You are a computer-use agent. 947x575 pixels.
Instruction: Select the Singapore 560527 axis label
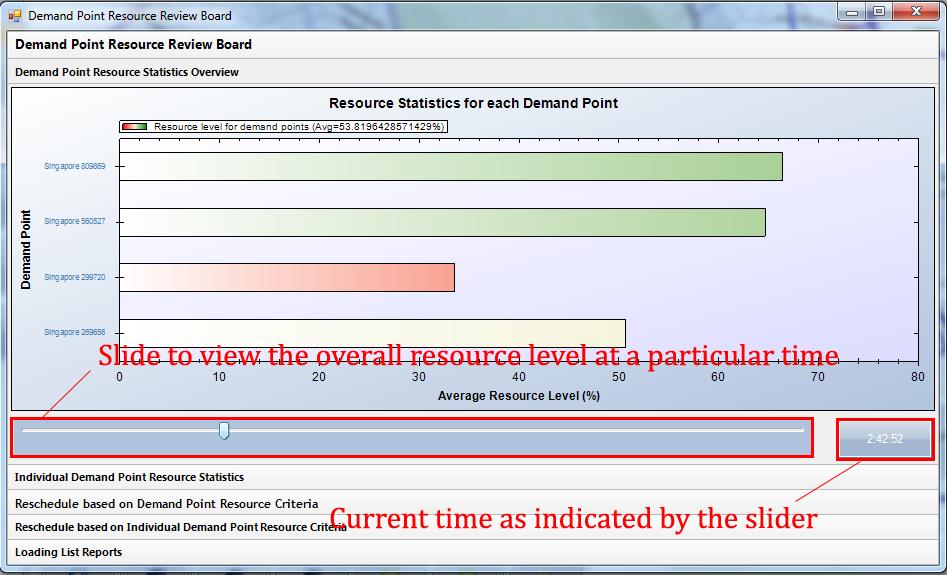pyautogui.click(x=75, y=222)
